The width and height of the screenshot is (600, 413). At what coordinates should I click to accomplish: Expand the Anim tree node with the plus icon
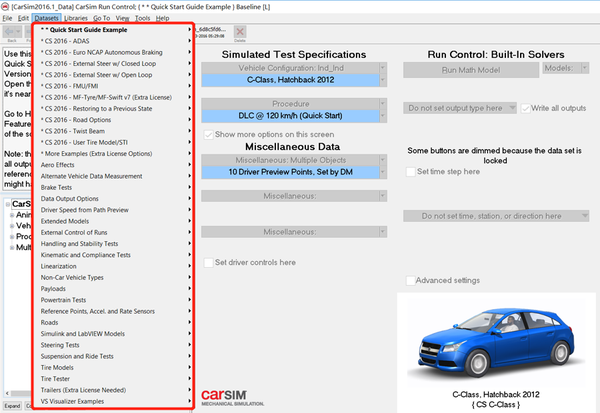click(12, 215)
